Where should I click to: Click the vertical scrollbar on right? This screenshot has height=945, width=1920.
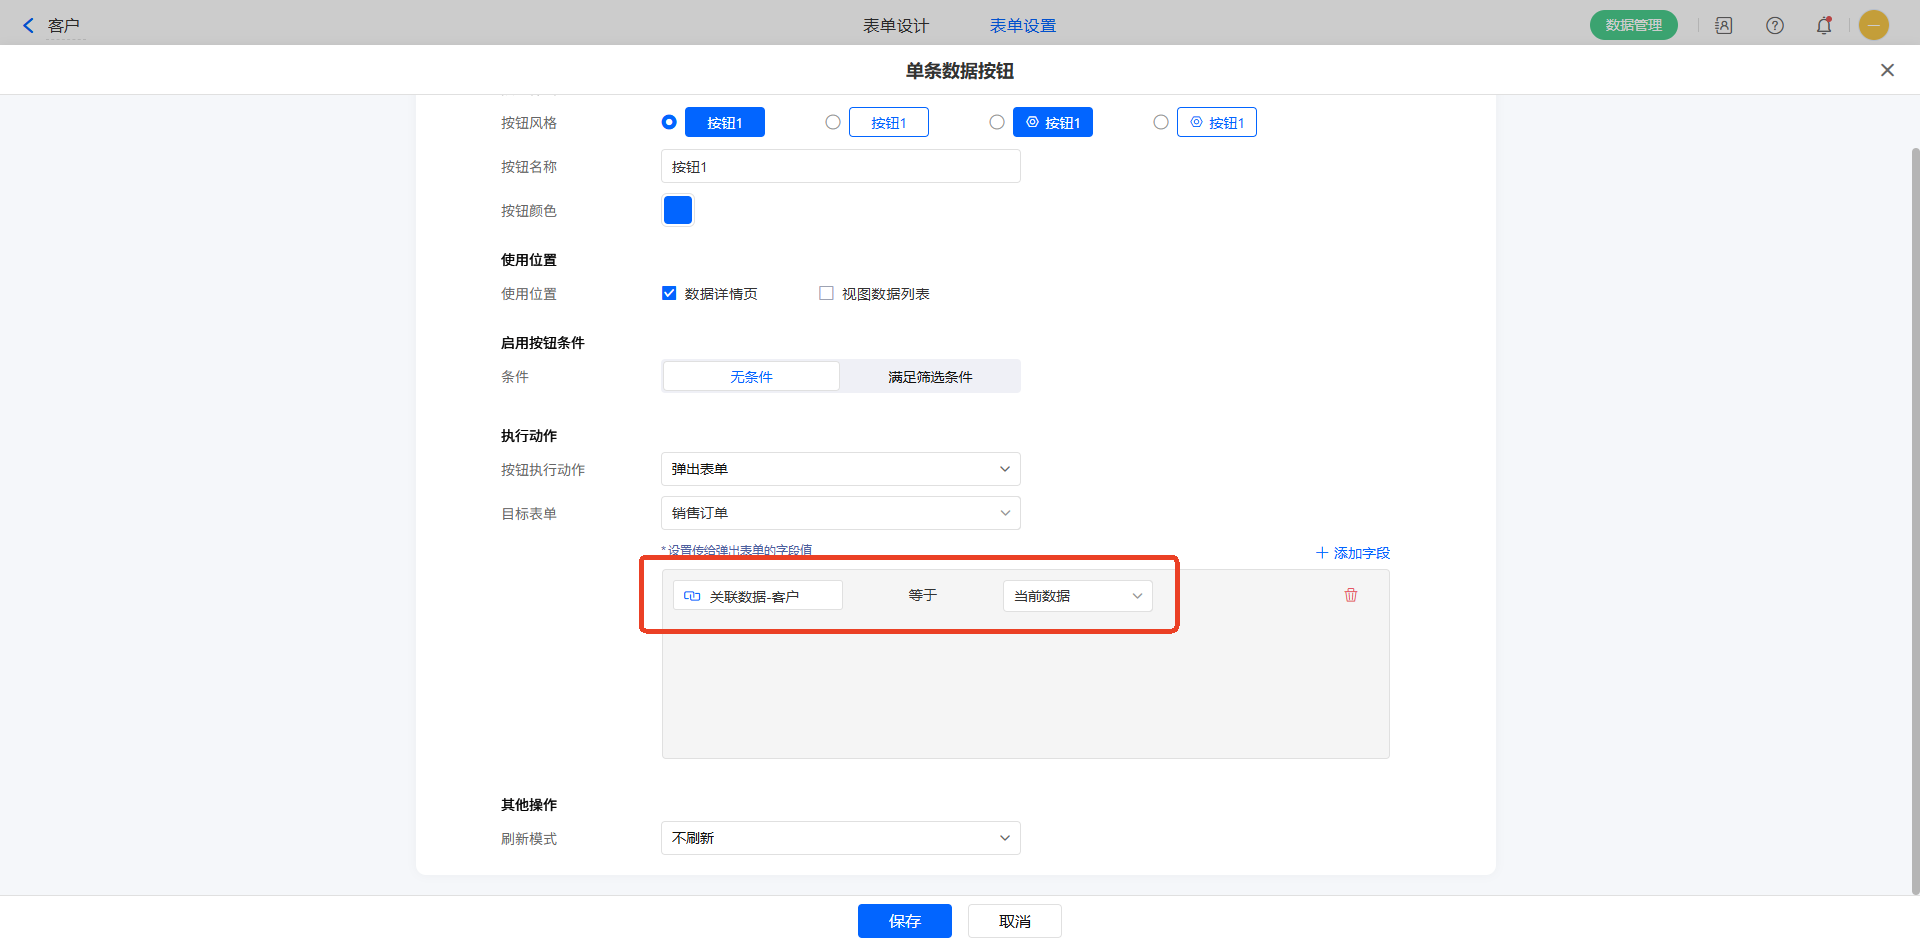click(x=1915, y=520)
